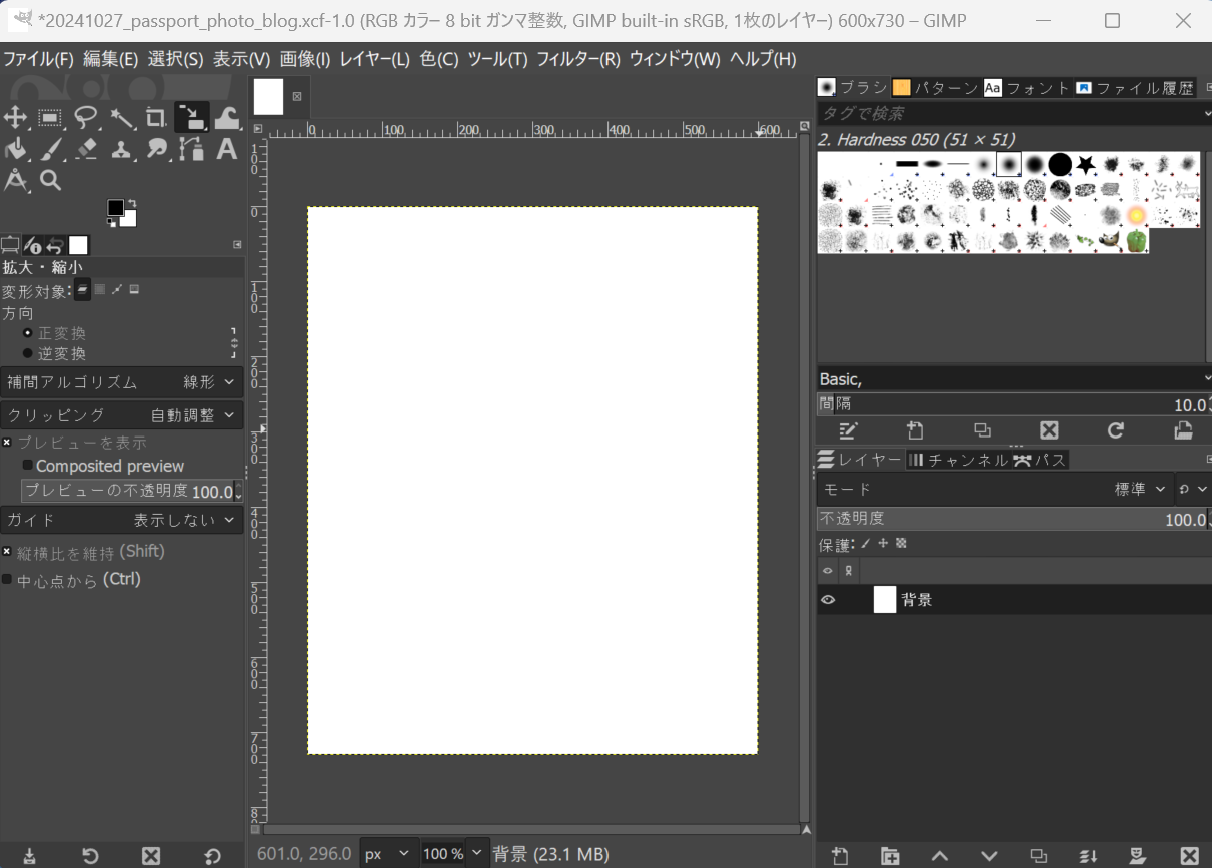Image resolution: width=1212 pixels, height=868 pixels.
Task: Enable the Composited preview checkbox
Action: (x=28, y=466)
